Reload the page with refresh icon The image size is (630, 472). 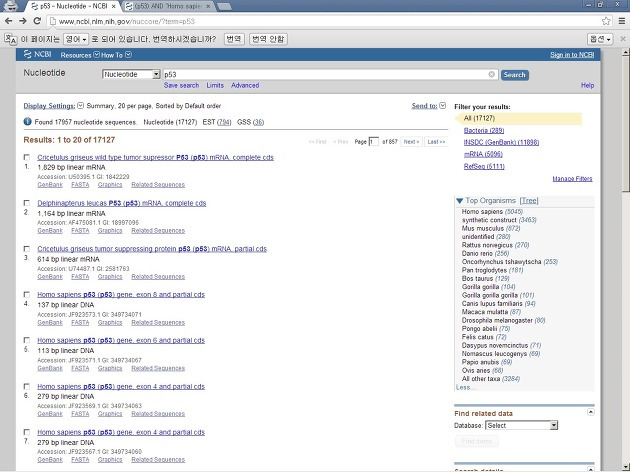(x=37, y=21)
